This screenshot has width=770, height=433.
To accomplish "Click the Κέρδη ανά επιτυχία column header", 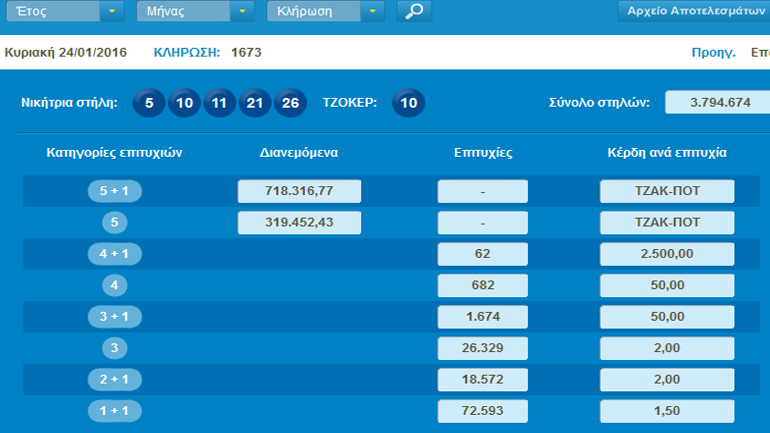I will click(667, 153).
